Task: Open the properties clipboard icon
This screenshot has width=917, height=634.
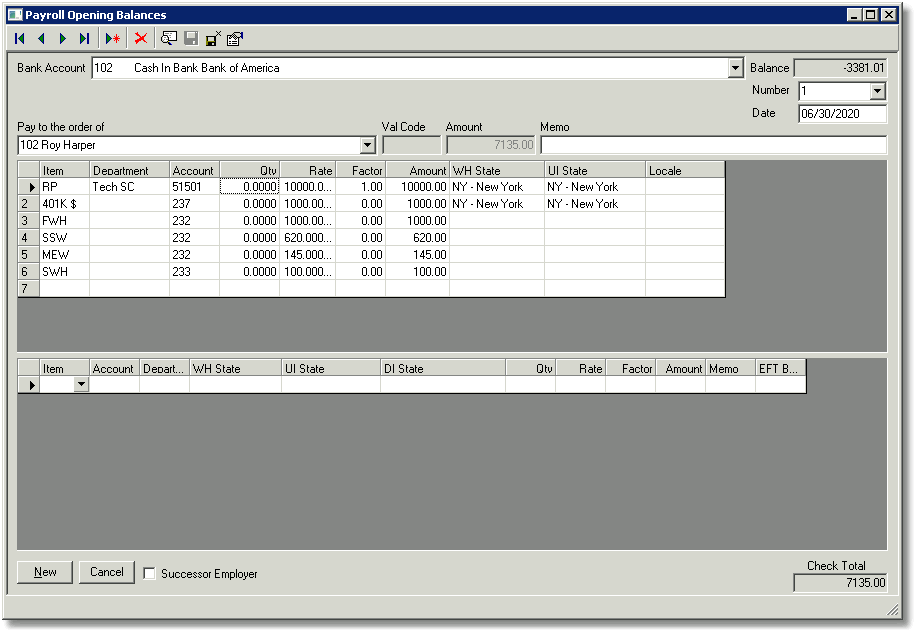Action: (235, 39)
